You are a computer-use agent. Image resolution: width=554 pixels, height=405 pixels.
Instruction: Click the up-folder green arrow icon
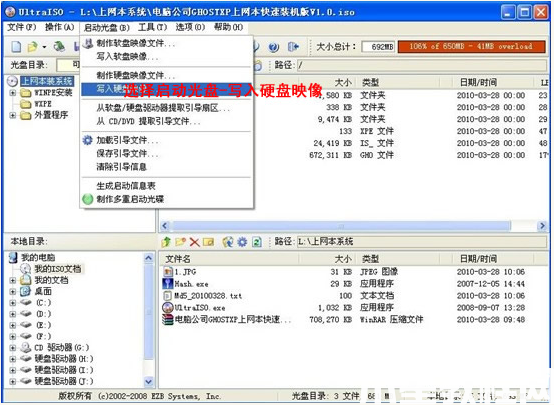(x=166, y=242)
